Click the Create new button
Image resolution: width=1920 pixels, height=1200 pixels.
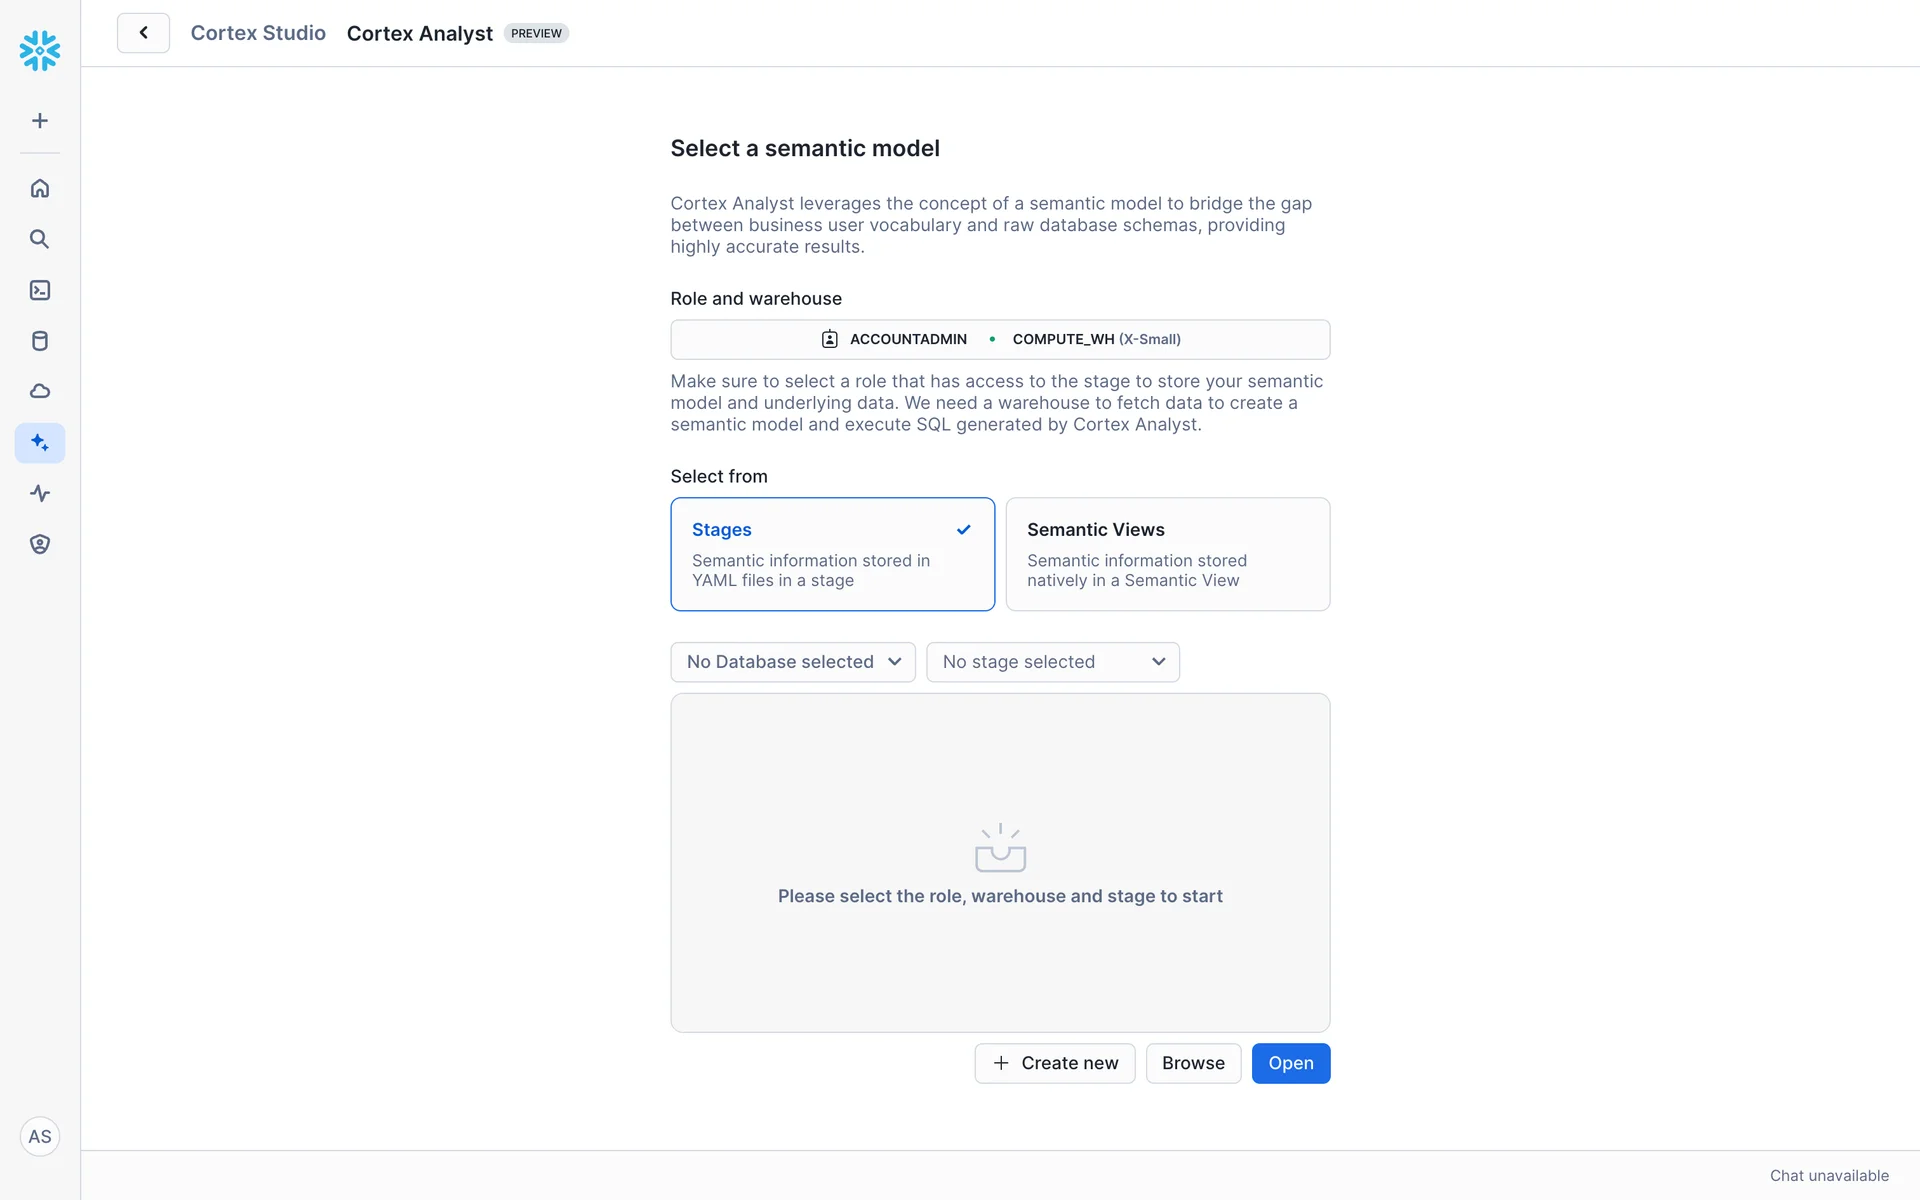click(x=1054, y=1063)
